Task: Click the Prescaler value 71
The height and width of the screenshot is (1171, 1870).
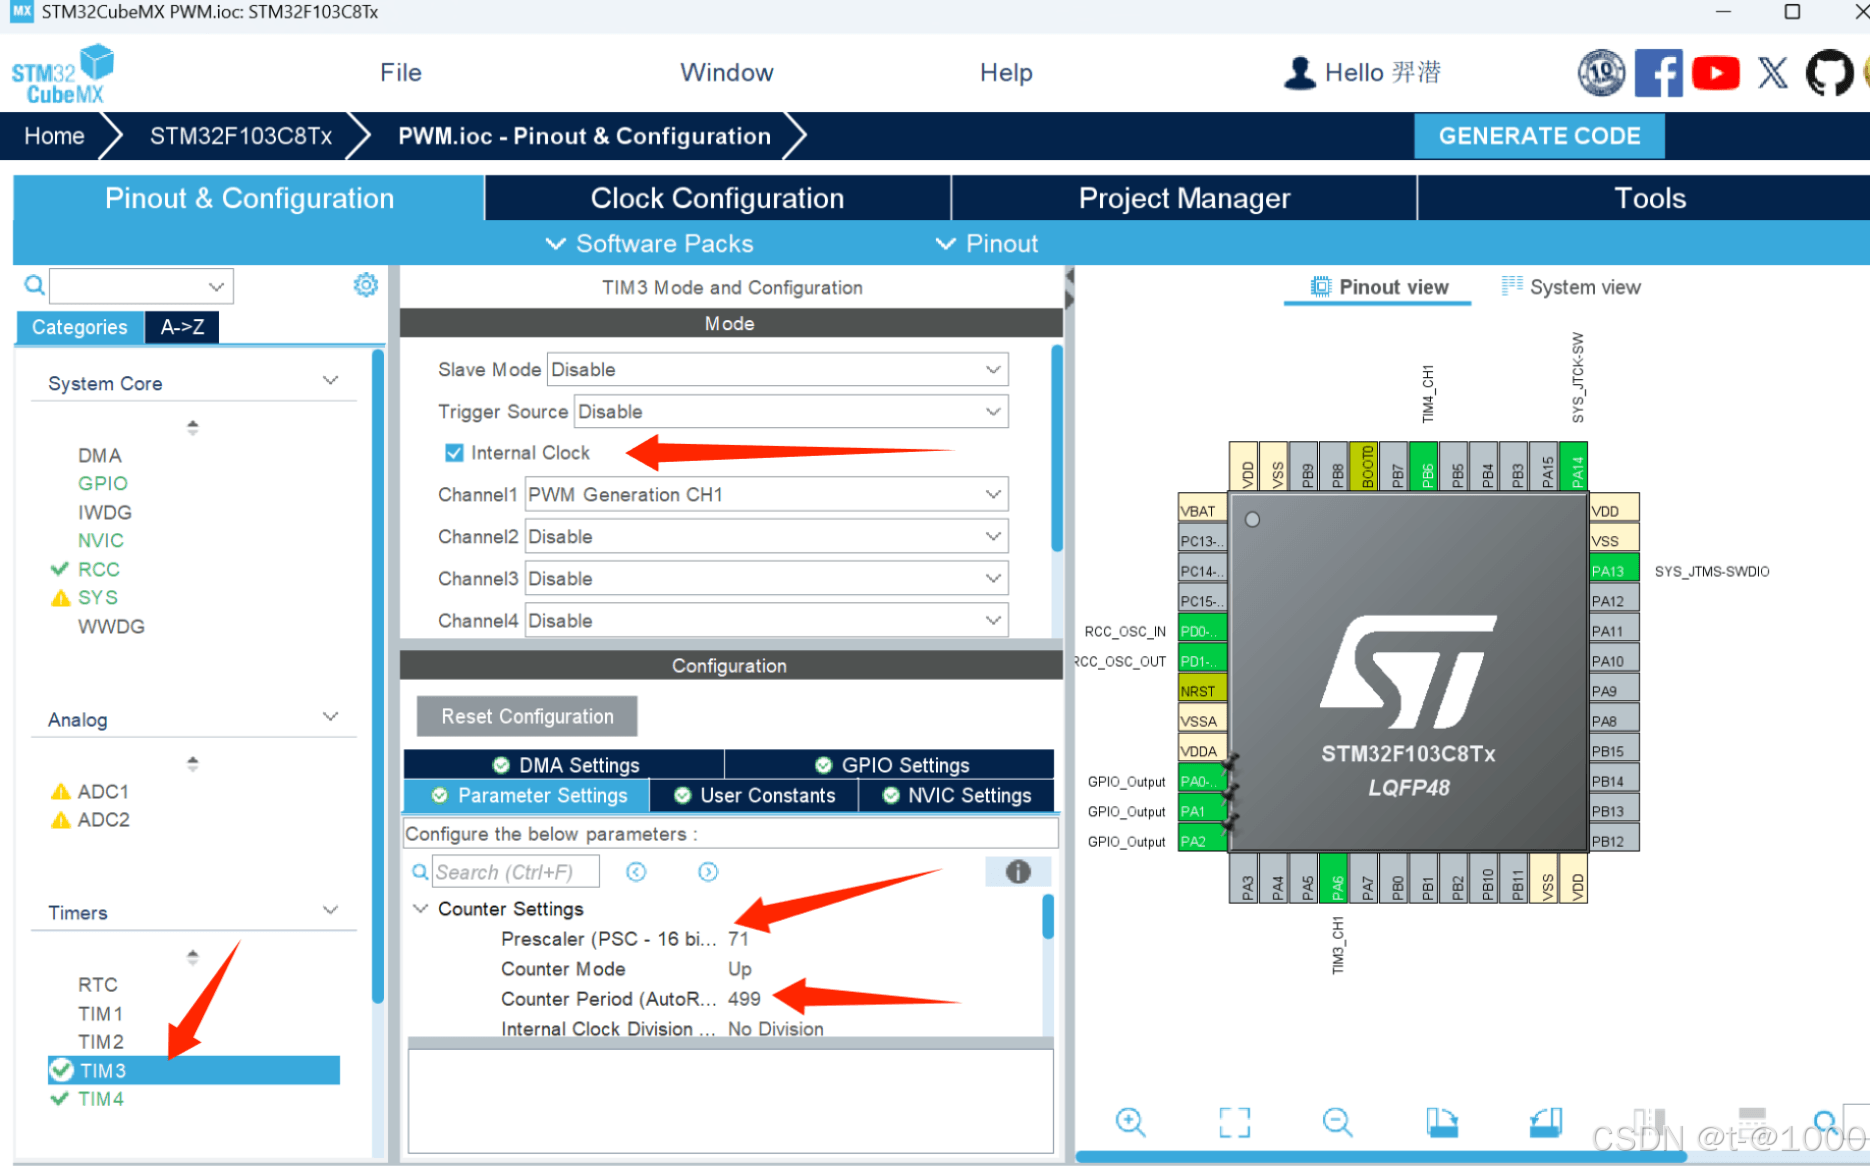Action: 738,938
